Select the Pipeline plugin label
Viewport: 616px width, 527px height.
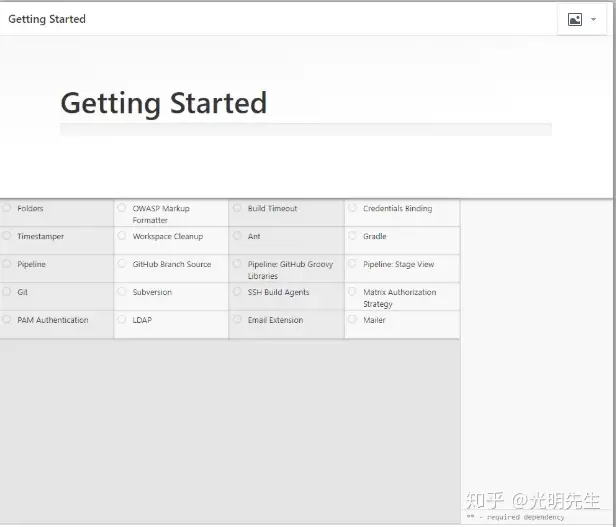[x=31, y=264]
